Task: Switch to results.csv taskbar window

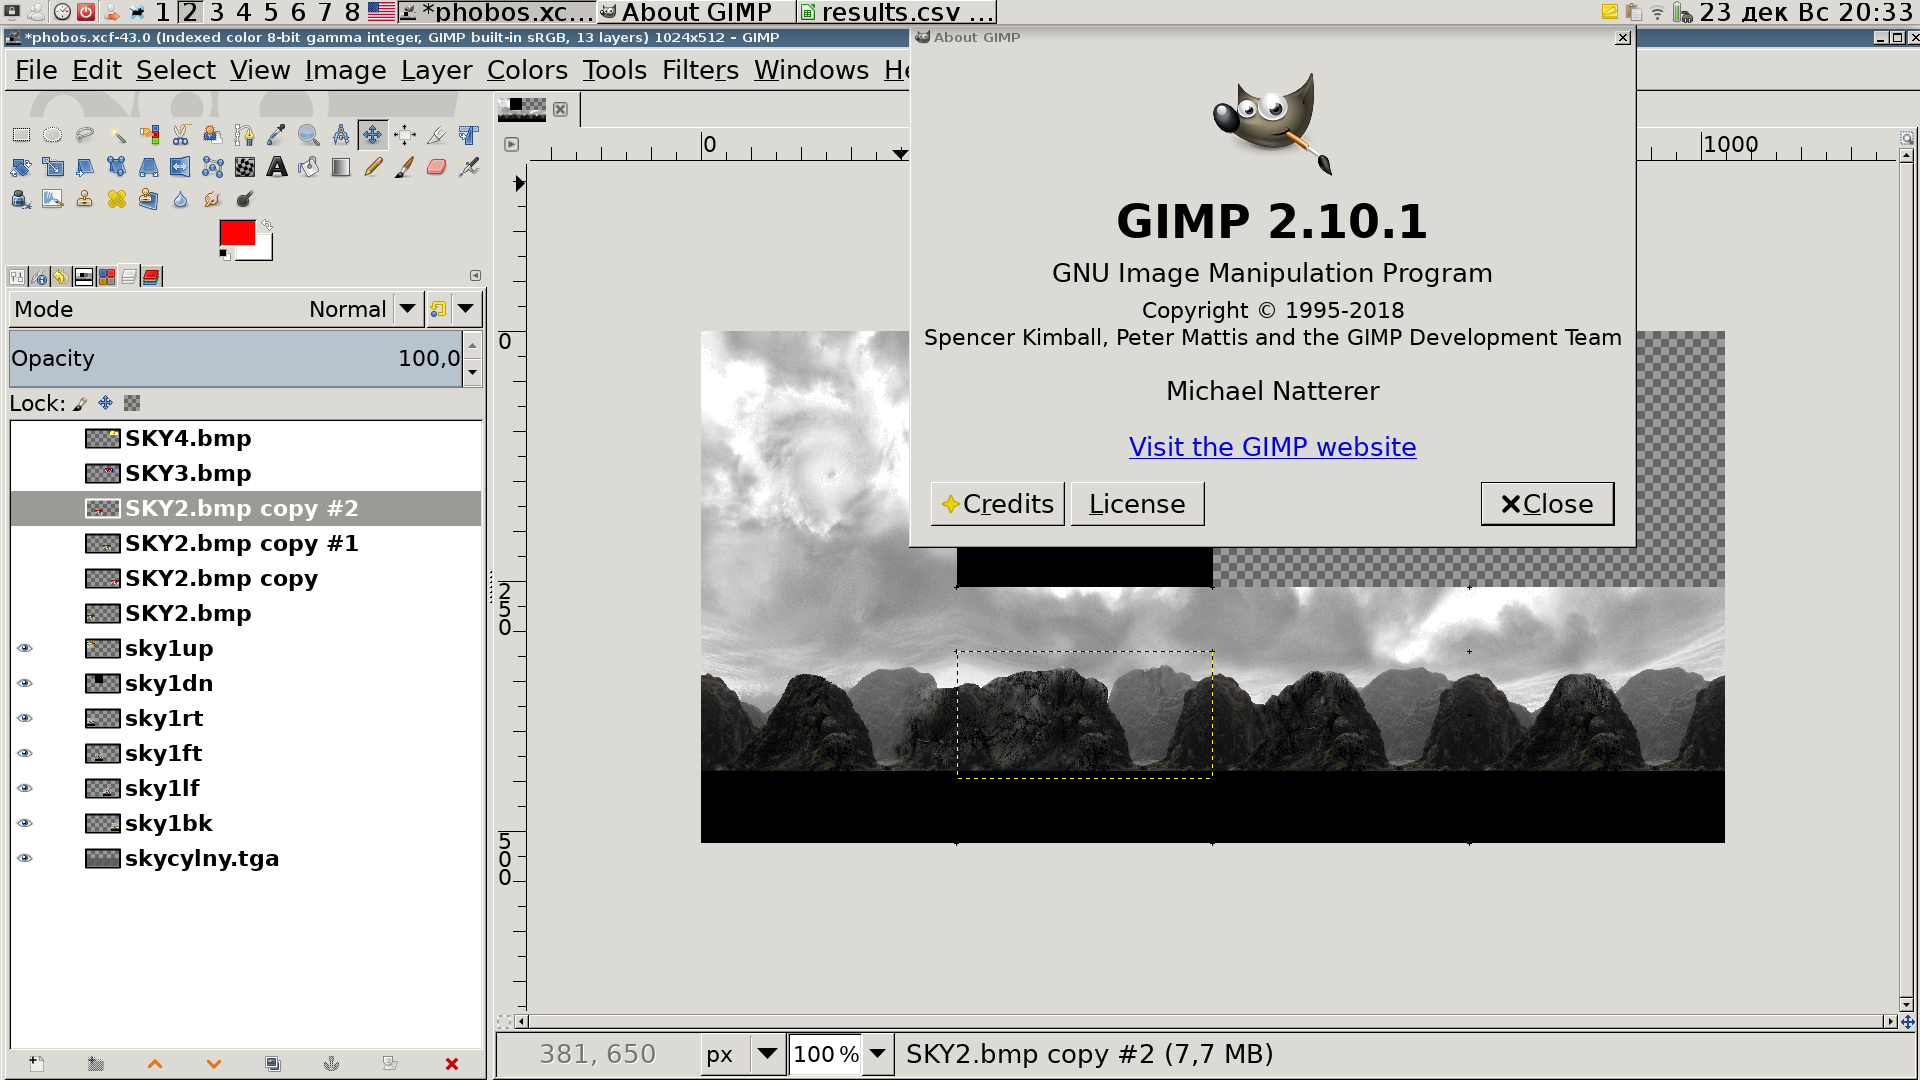Action: [897, 12]
